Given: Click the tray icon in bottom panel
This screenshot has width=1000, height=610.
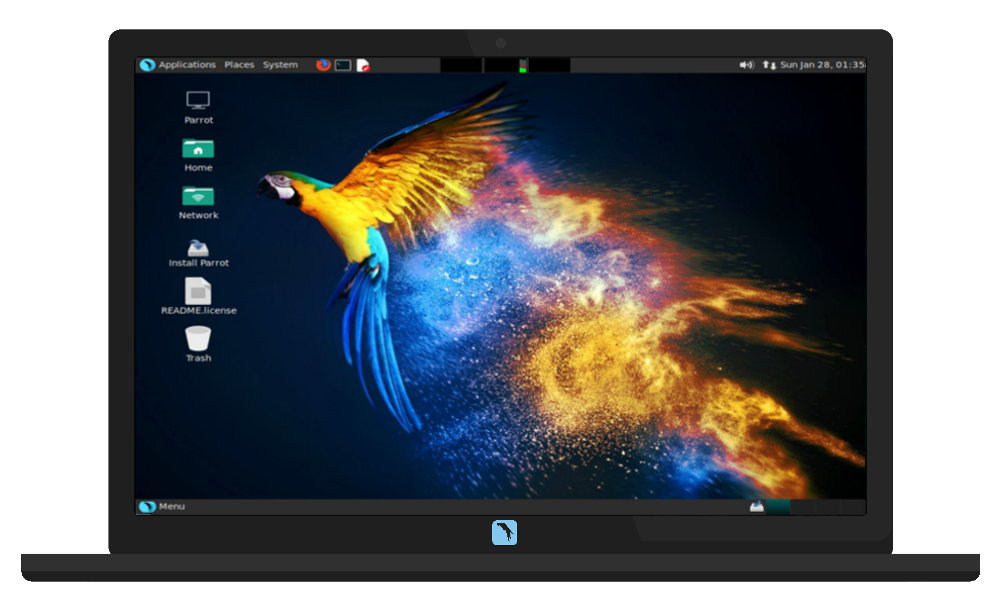Looking at the screenshot, I should (757, 507).
